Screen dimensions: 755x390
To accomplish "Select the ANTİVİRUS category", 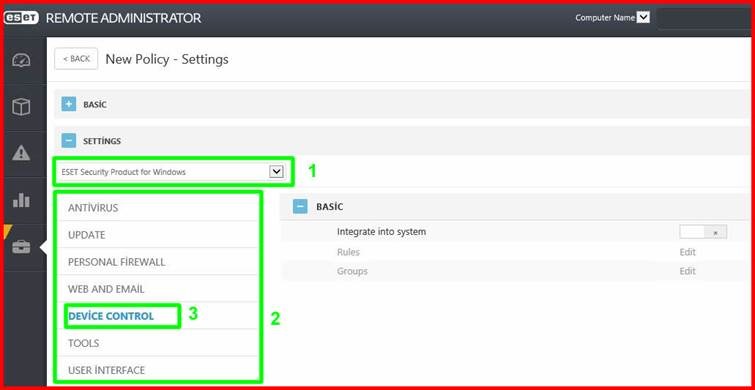I will (x=158, y=208).
